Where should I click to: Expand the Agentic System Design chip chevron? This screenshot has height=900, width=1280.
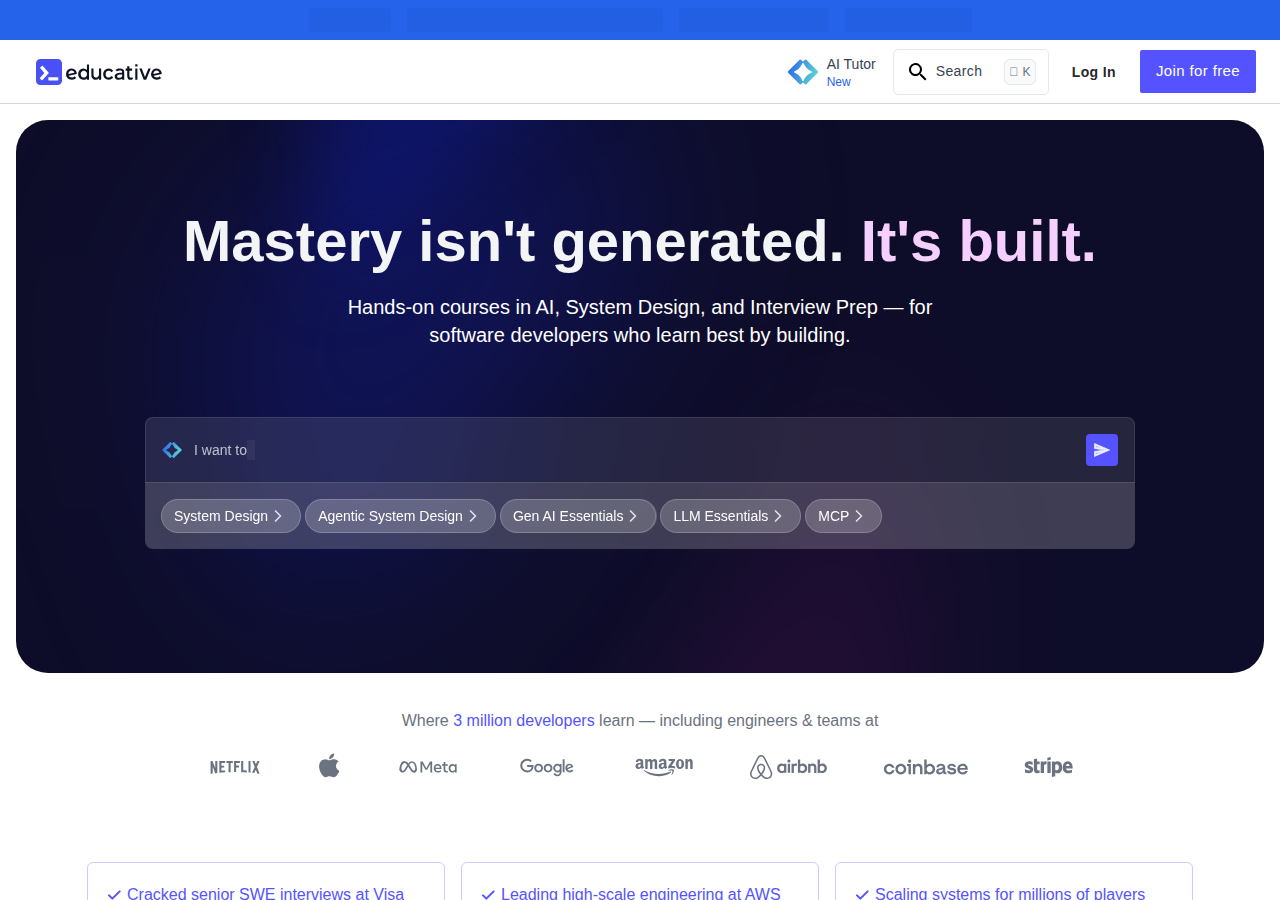[x=473, y=516]
